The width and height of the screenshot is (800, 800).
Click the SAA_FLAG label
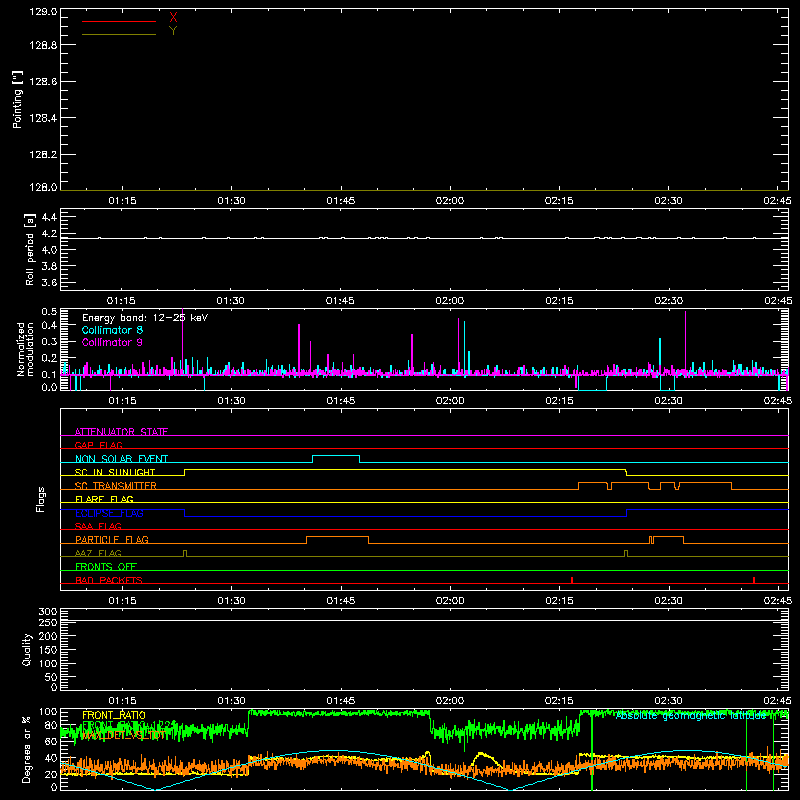point(98,526)
